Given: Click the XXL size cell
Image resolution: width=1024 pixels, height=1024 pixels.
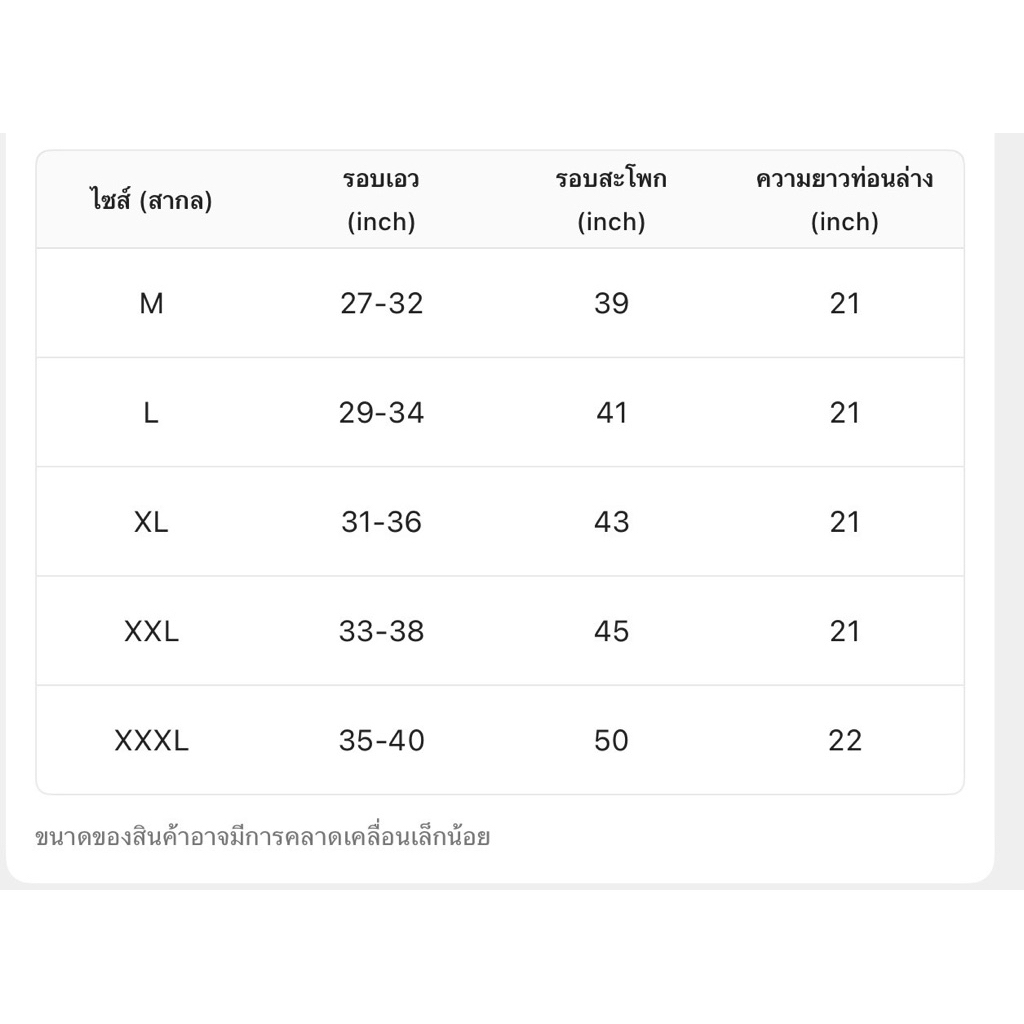Looking at the screenshot, I should point(152,632).
